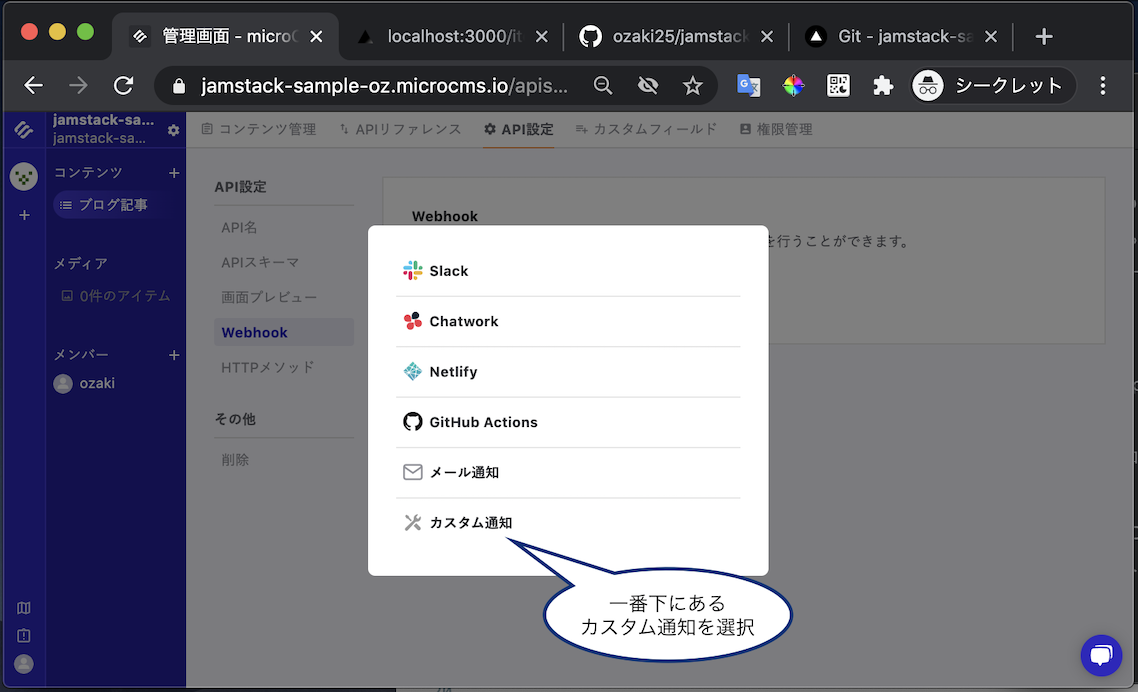Select メール通知 webhook option
This screenshot has height=692, width=1138.
568,473
